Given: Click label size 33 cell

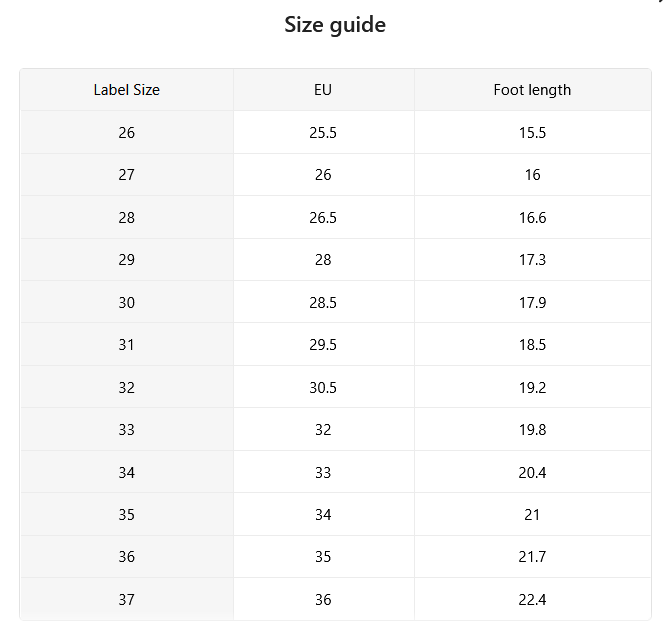Looking at the screenshot, I should (x=127, y=429).
